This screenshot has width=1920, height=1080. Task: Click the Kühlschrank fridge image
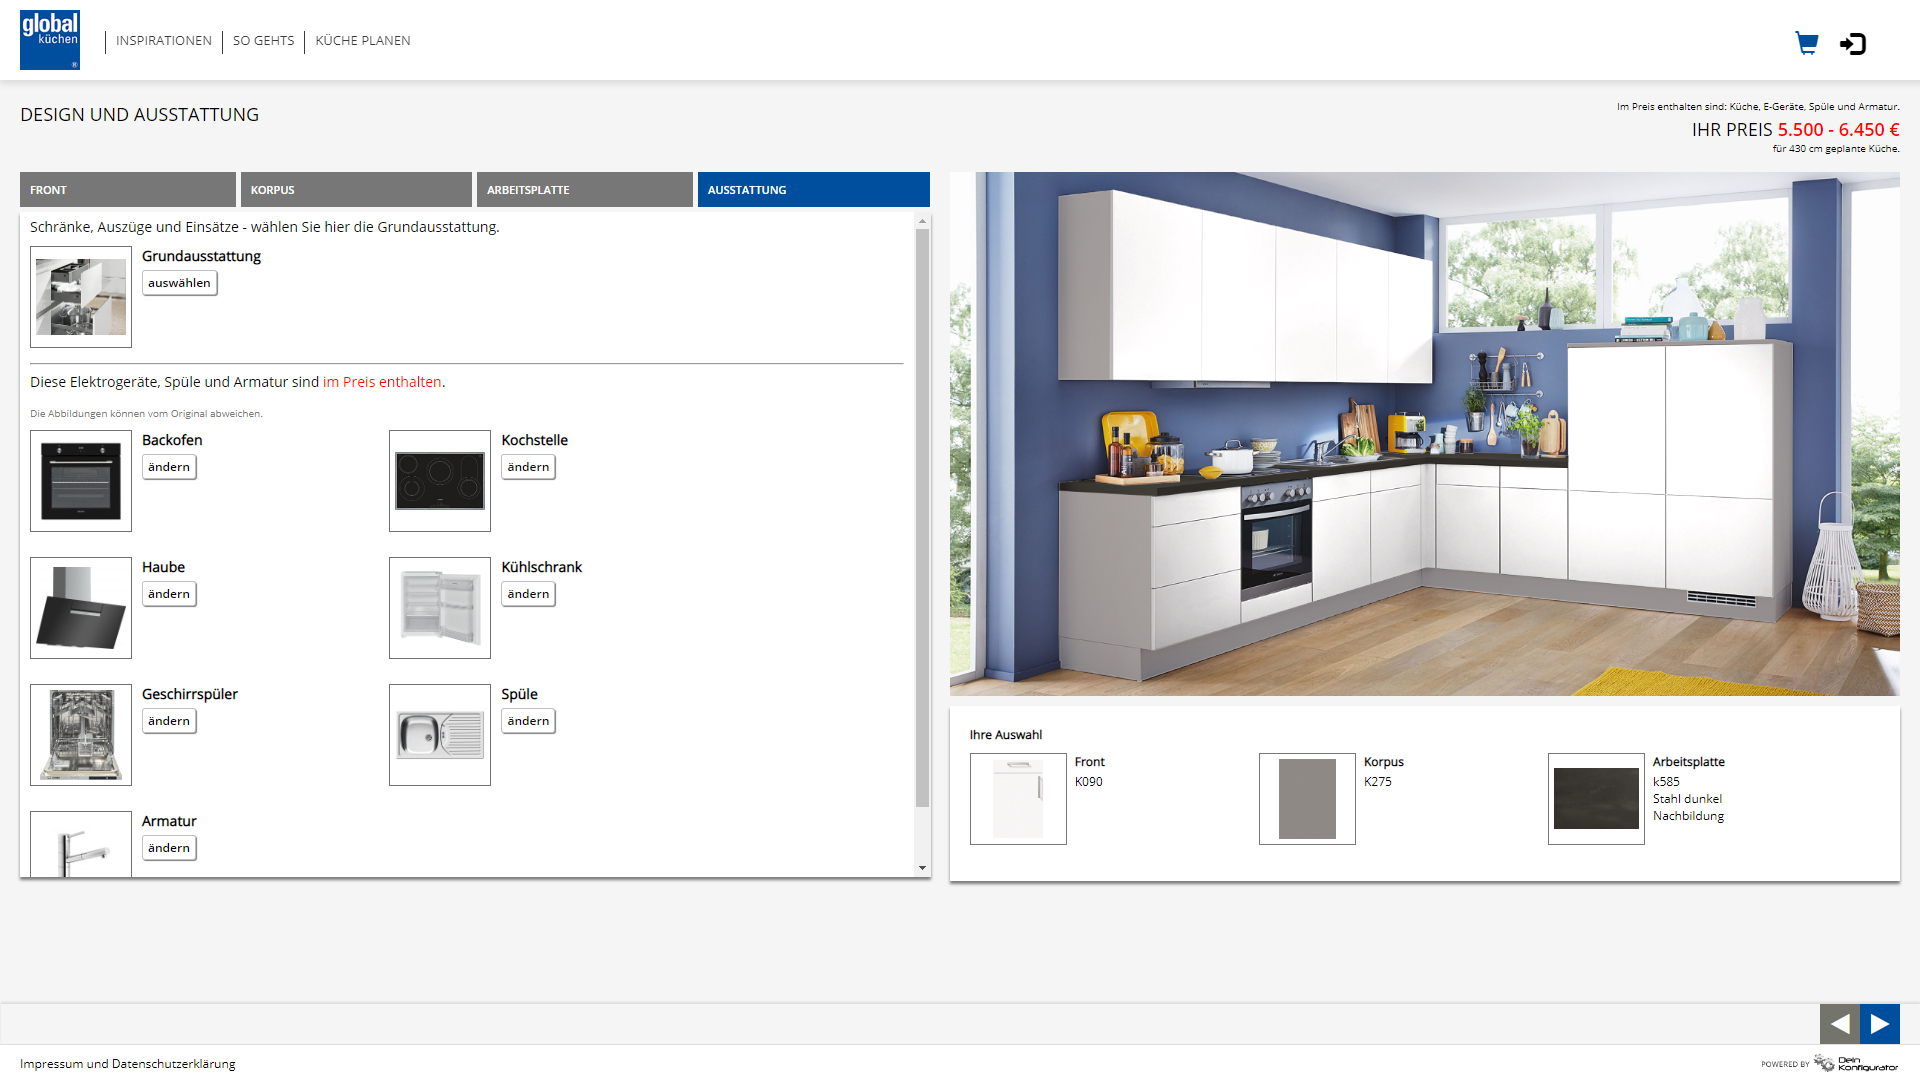[440, 608]
